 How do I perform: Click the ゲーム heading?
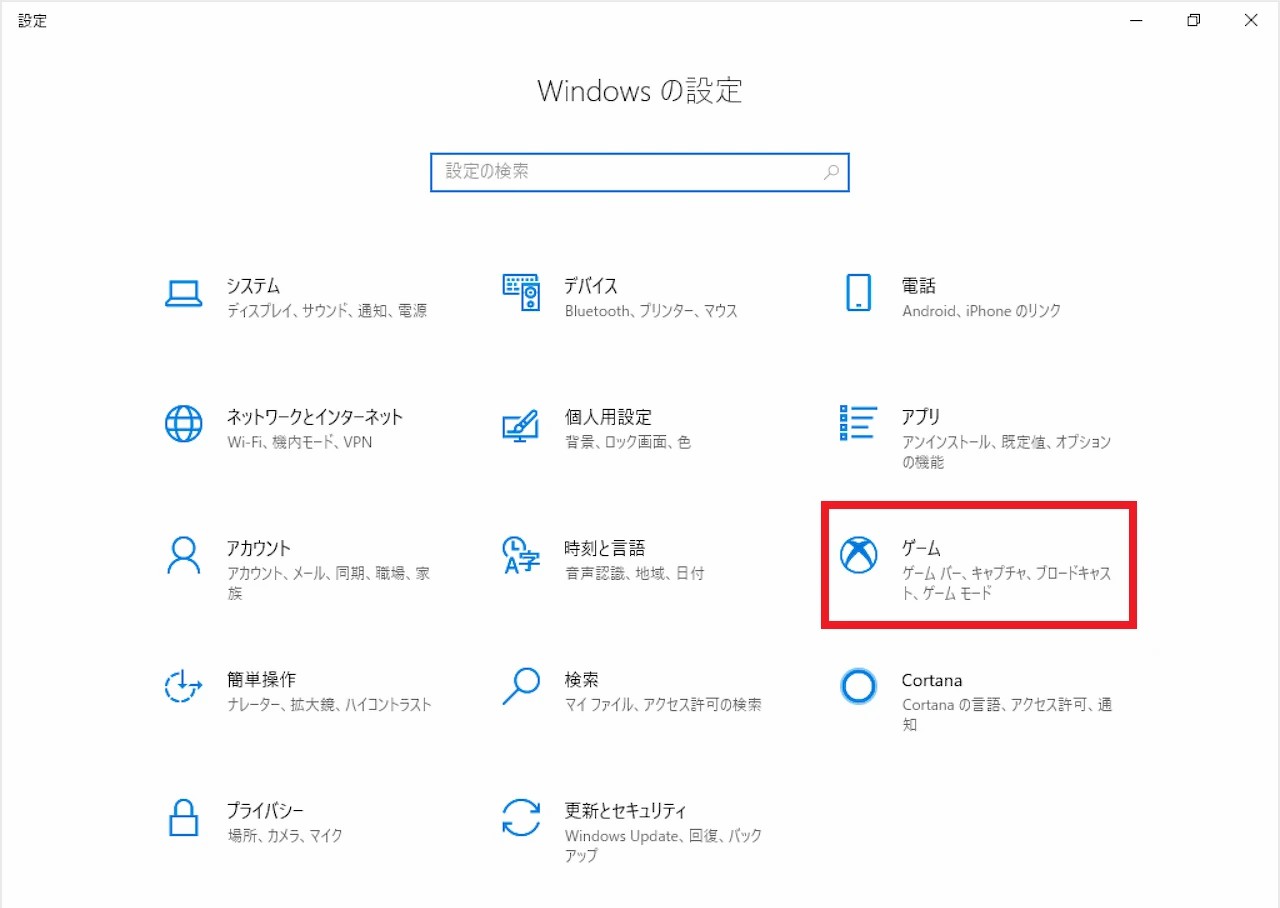coord(921,548)
